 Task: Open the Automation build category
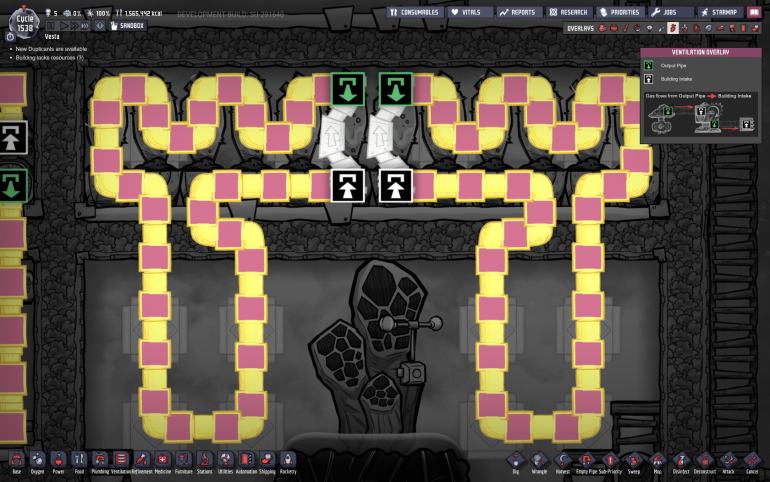(x=246, y=463)
